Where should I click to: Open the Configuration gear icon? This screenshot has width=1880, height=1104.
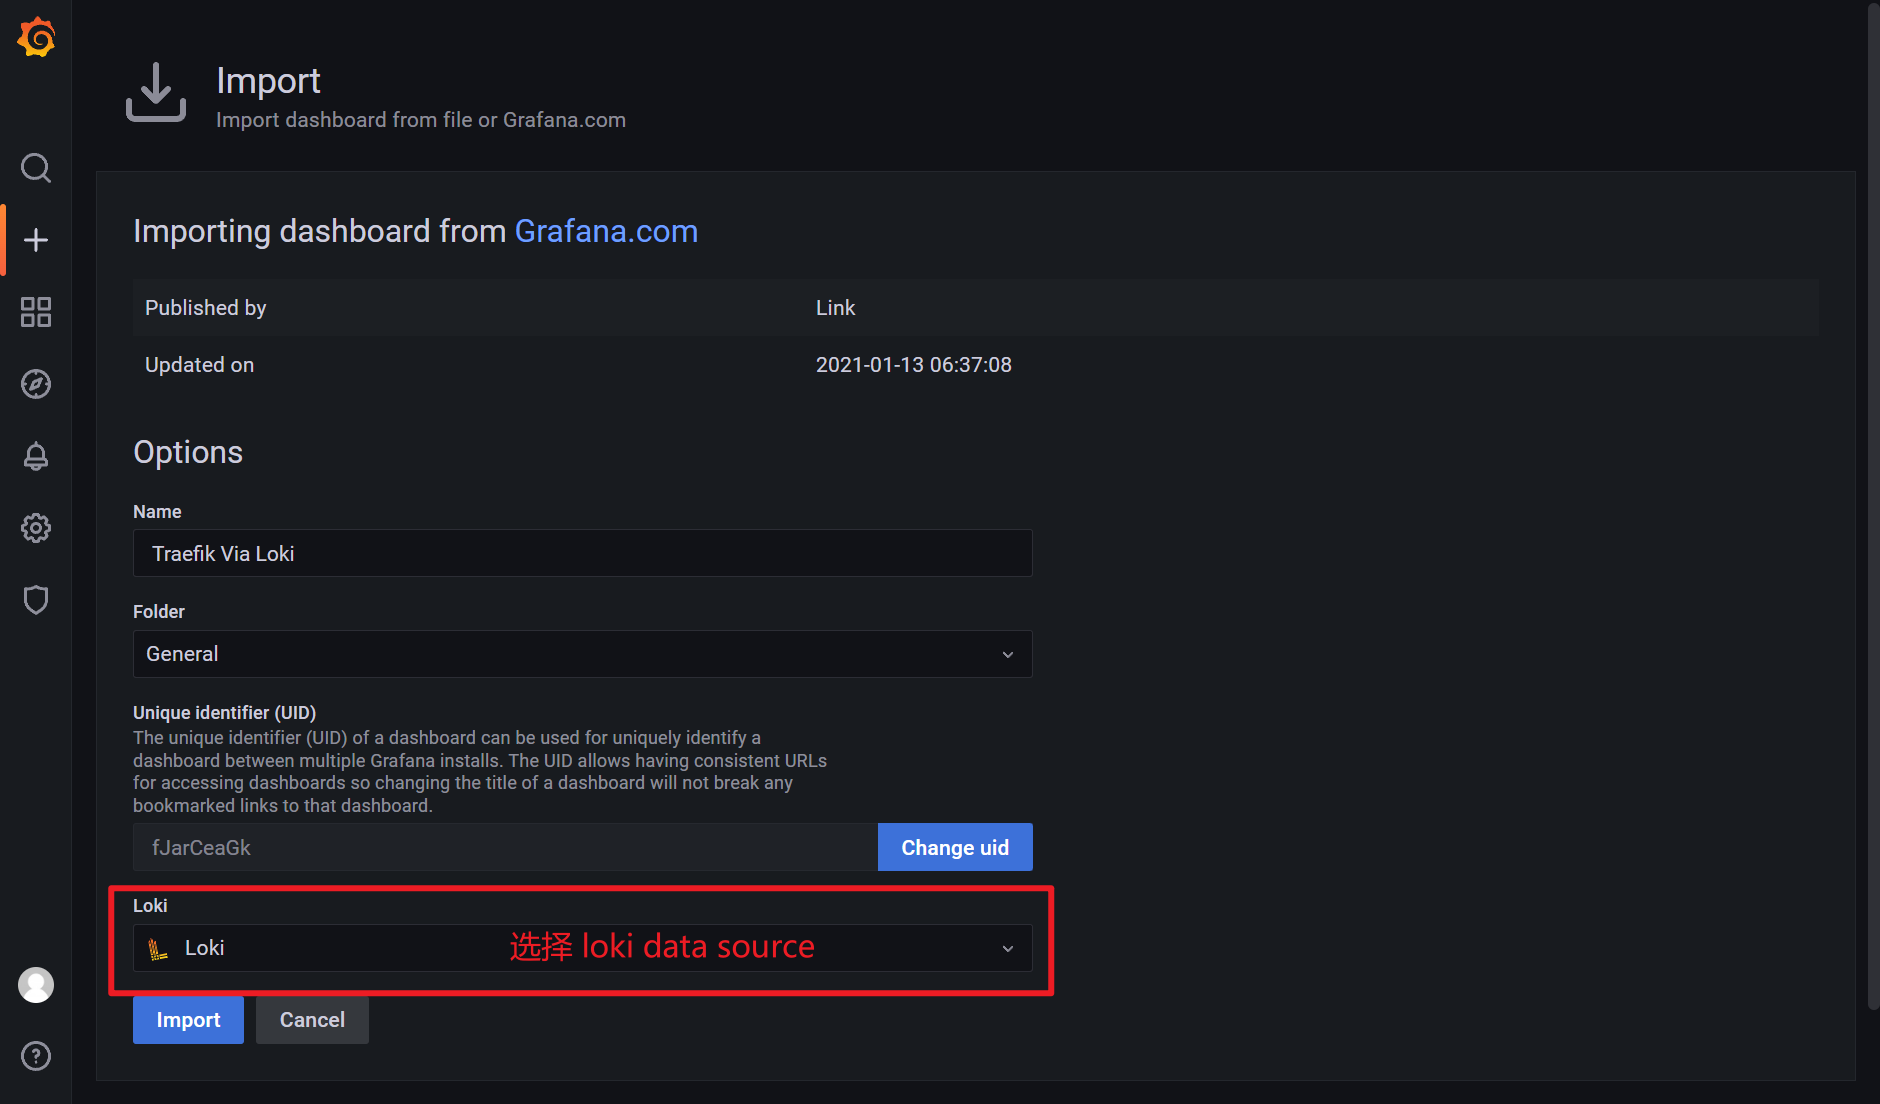point(36,528)
